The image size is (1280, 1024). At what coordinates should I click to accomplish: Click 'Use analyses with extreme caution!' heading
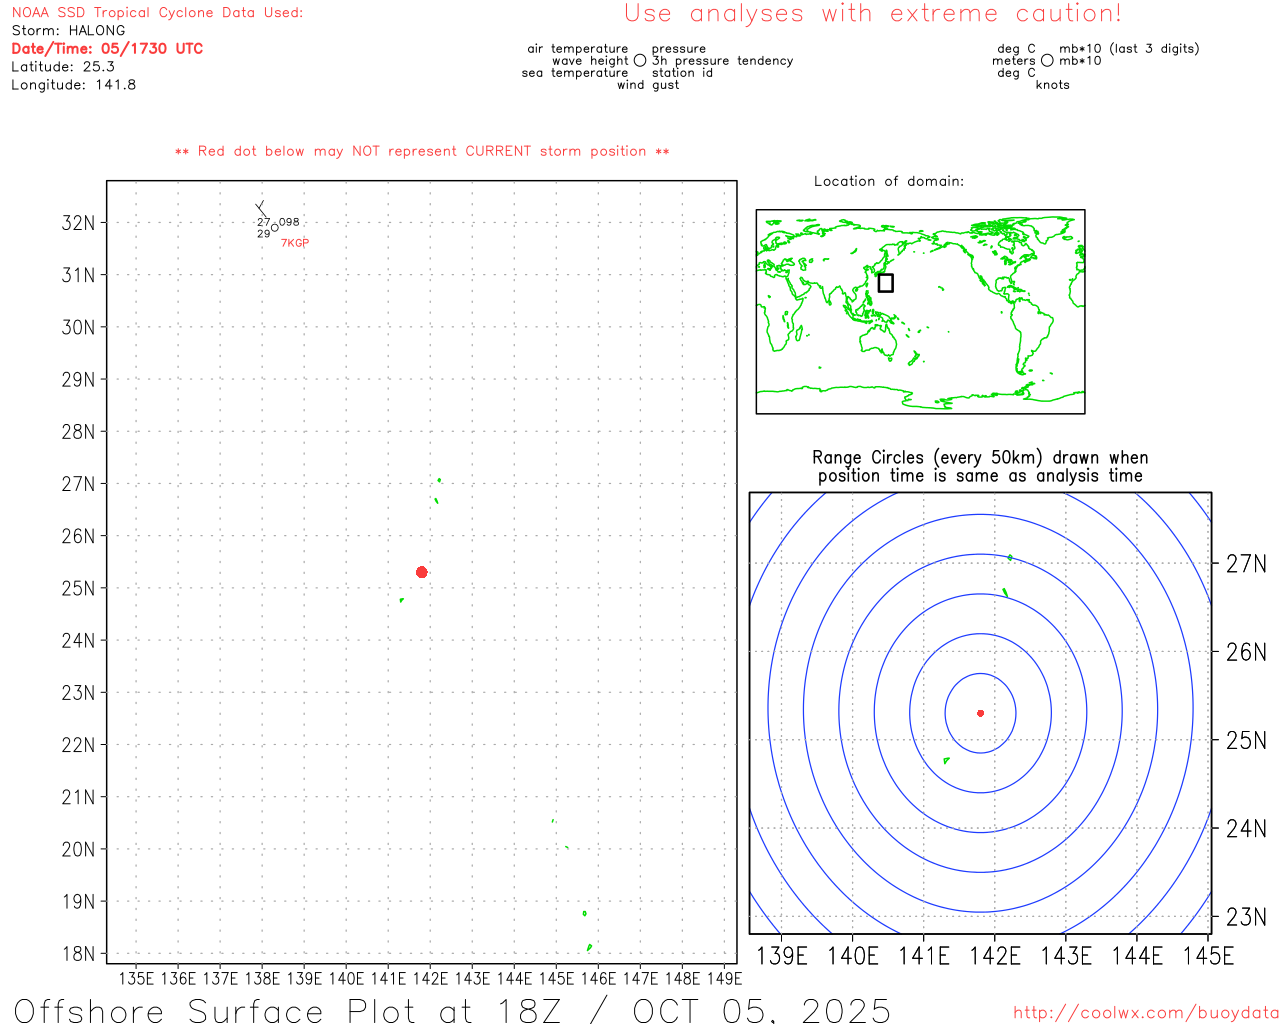tap(872, 14)
